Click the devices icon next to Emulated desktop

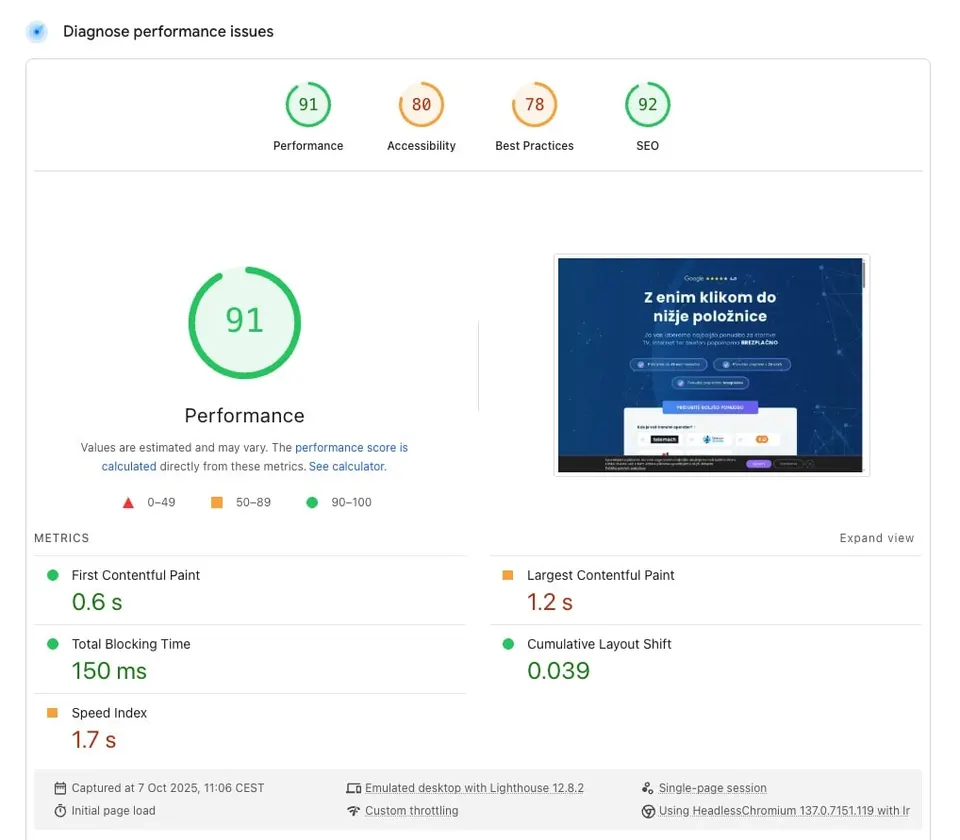click(x=353, y=788)
